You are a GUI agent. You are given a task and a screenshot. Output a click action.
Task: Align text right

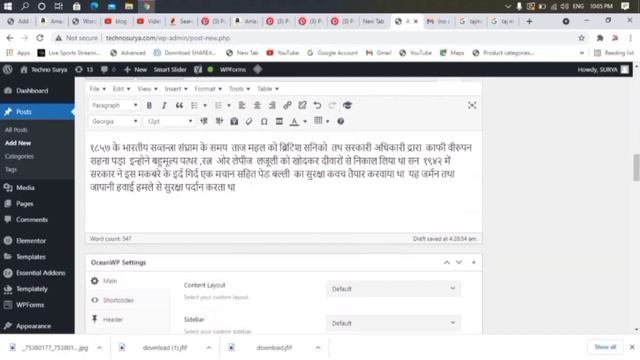272,105
